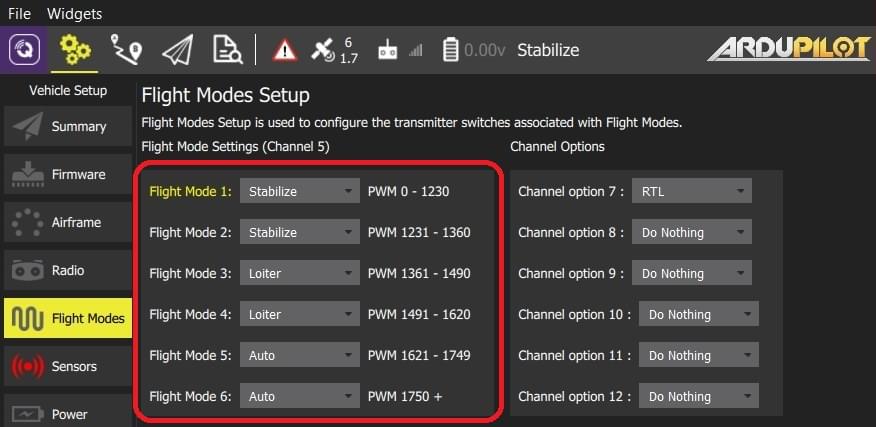Expand Channel option 10 dropdown

[x=698, y=314]
